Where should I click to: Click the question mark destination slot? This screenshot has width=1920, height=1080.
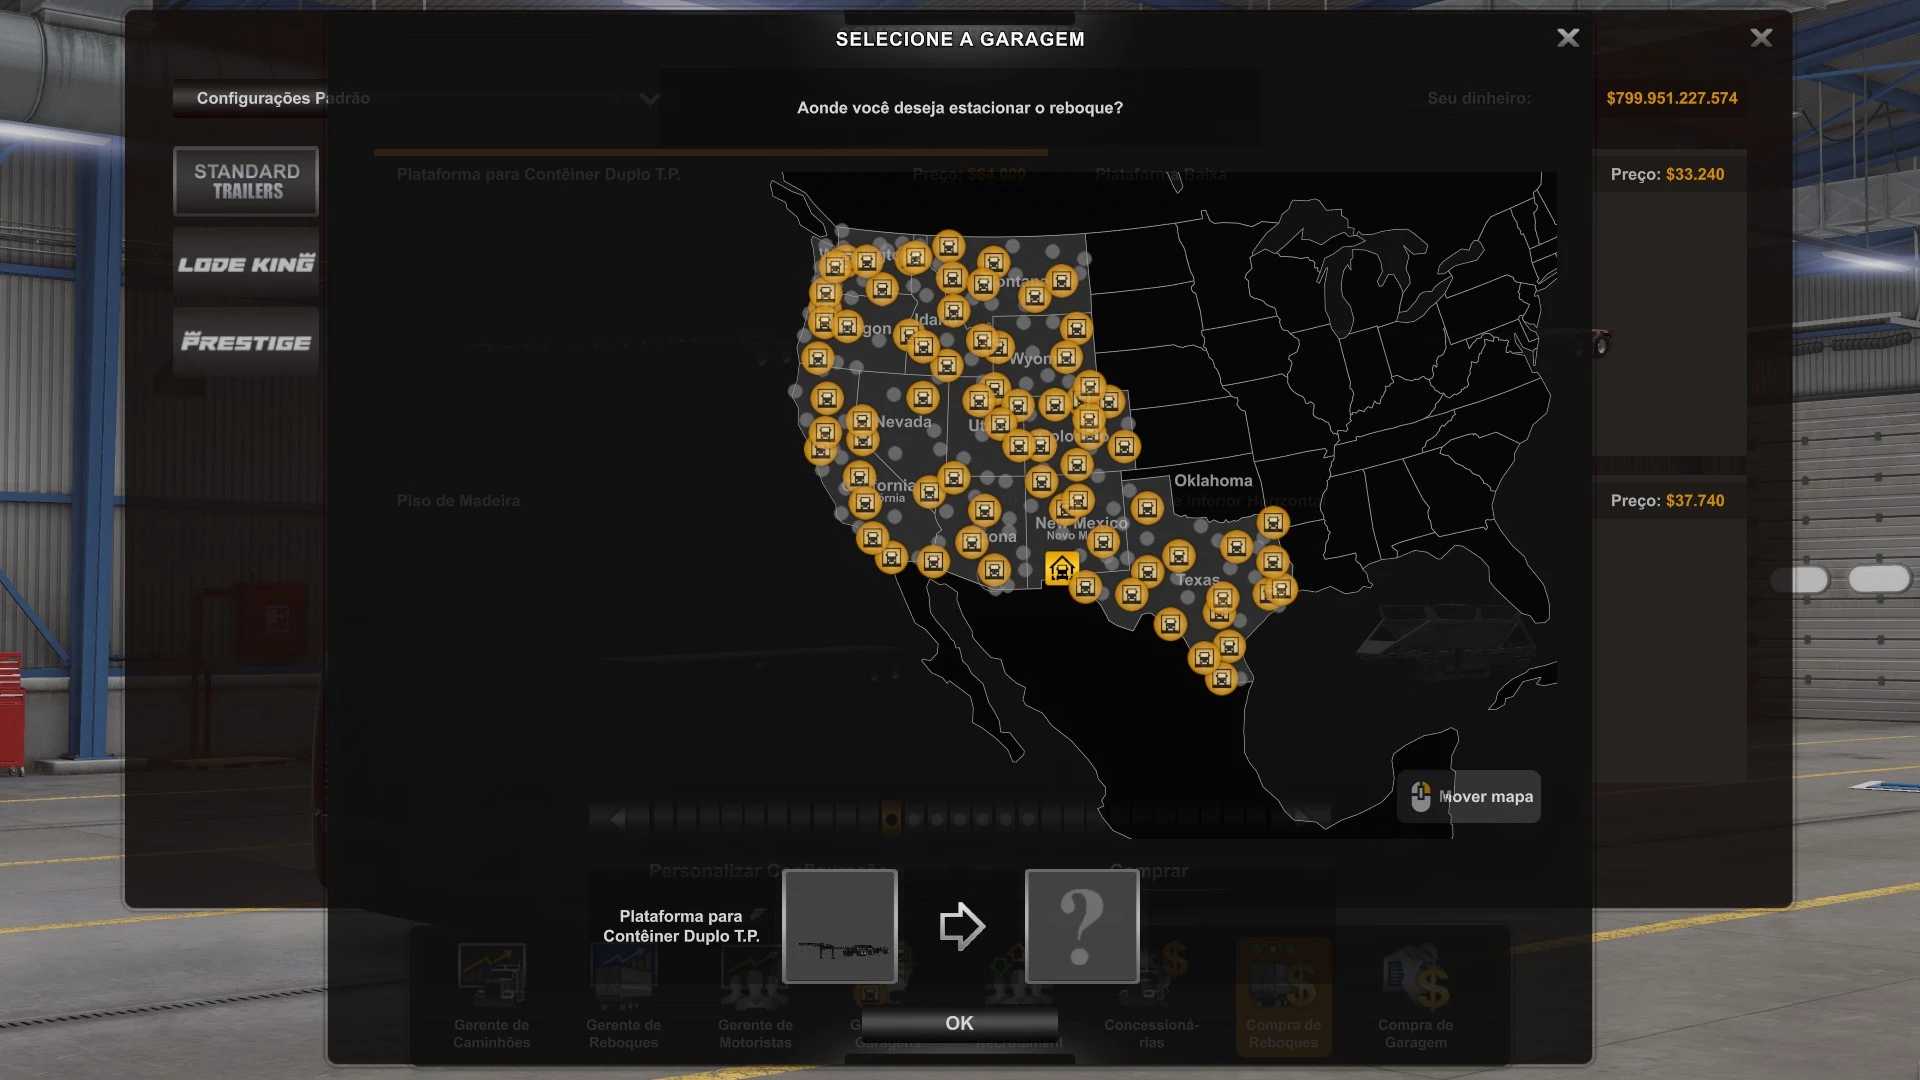pyautogui.click(x=1081, y=926)
